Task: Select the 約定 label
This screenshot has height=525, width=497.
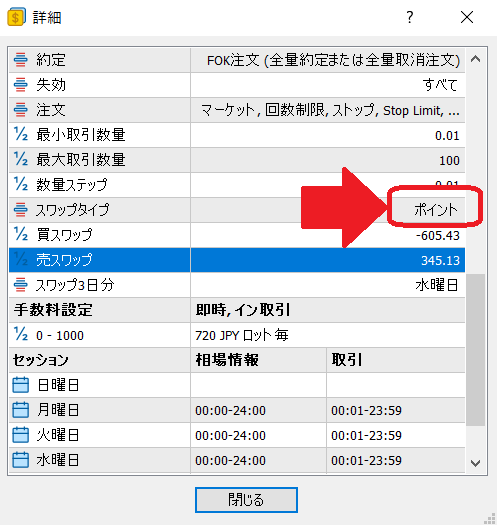Action: 51,60
